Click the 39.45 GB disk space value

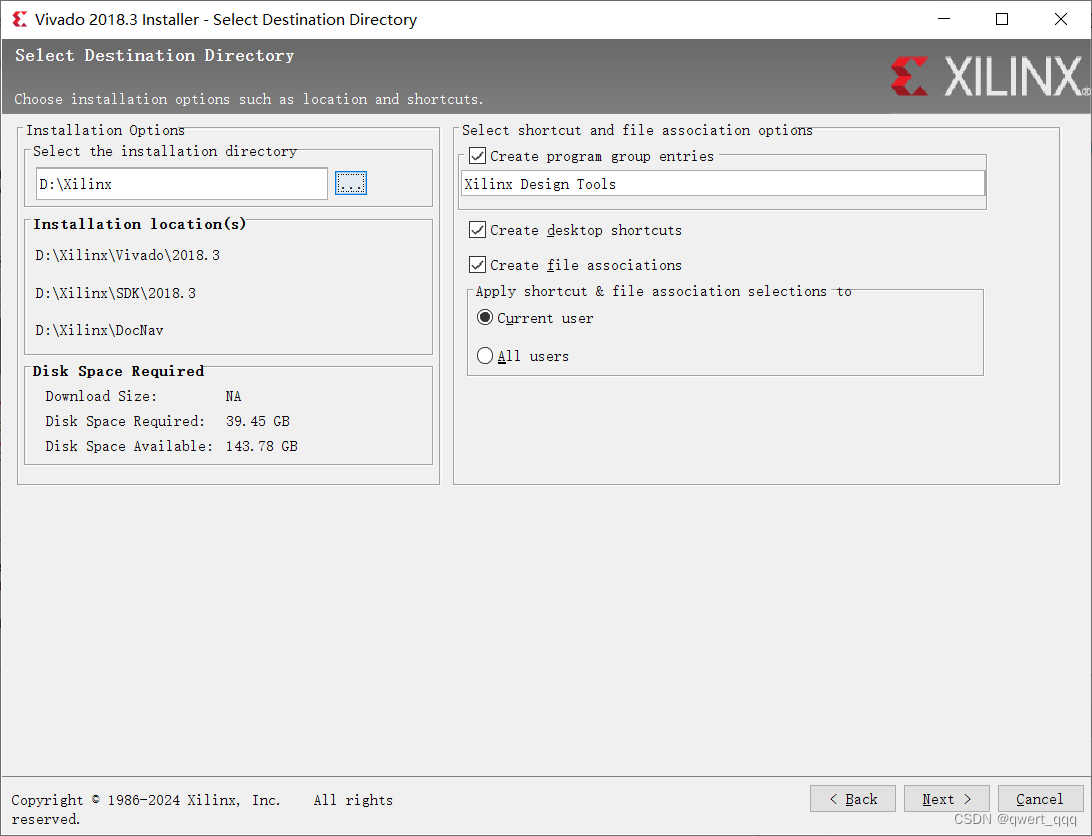click(258, 421)
